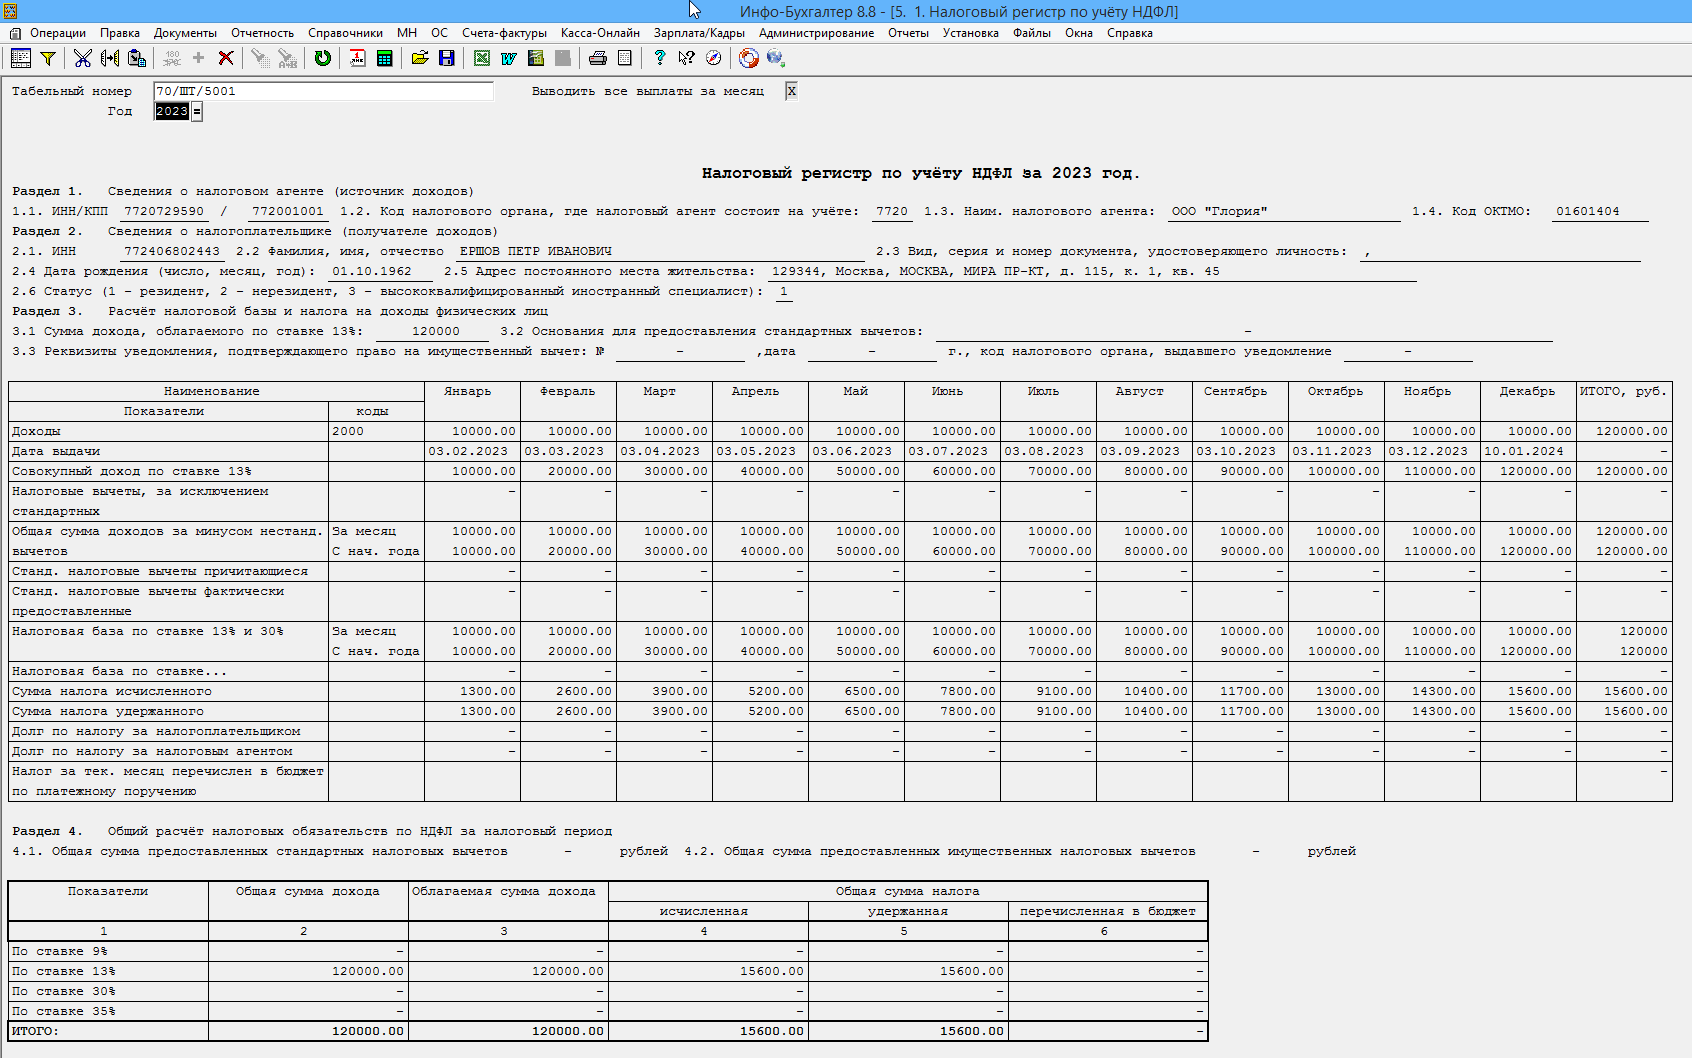The width and height of the screenshot is (1692, 1058).
Task: Open the Правка menu
Action: click(x=120, y=33)
